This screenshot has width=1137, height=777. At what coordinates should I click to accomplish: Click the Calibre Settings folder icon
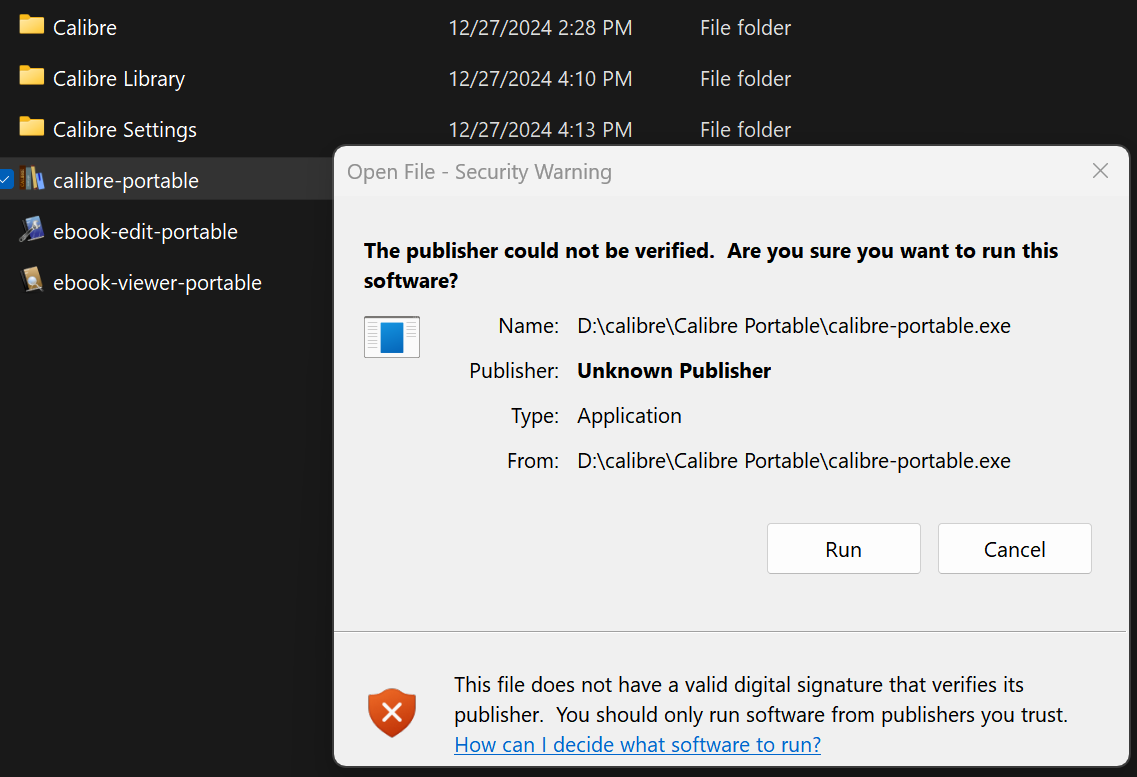pos(31,127)
